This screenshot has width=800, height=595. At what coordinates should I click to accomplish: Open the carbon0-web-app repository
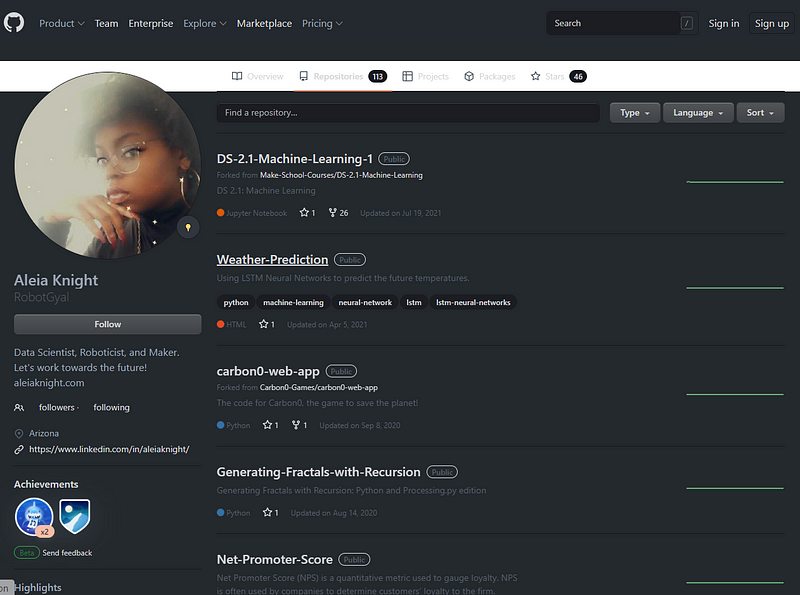coord(268,371)
